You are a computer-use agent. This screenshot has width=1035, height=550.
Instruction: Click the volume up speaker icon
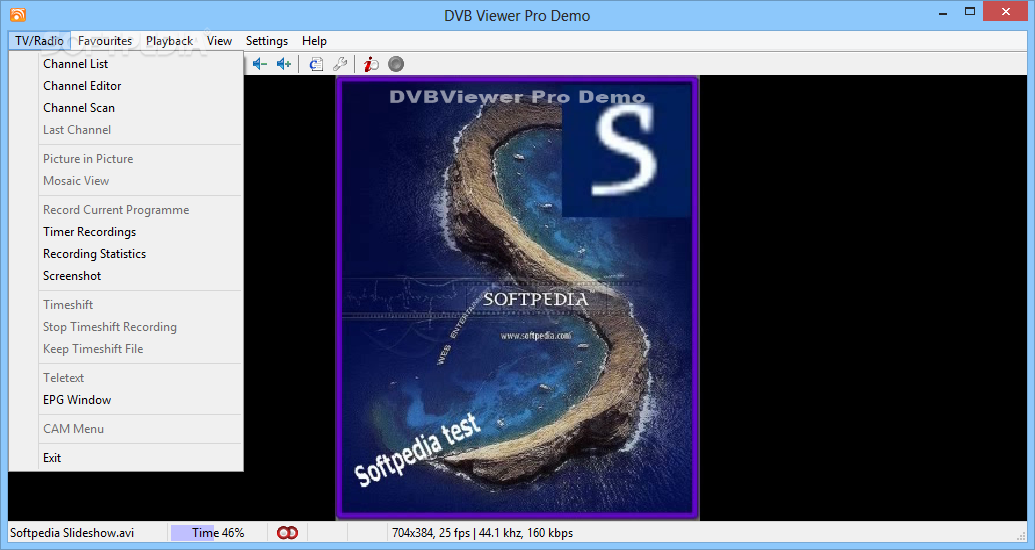point(284,64)
